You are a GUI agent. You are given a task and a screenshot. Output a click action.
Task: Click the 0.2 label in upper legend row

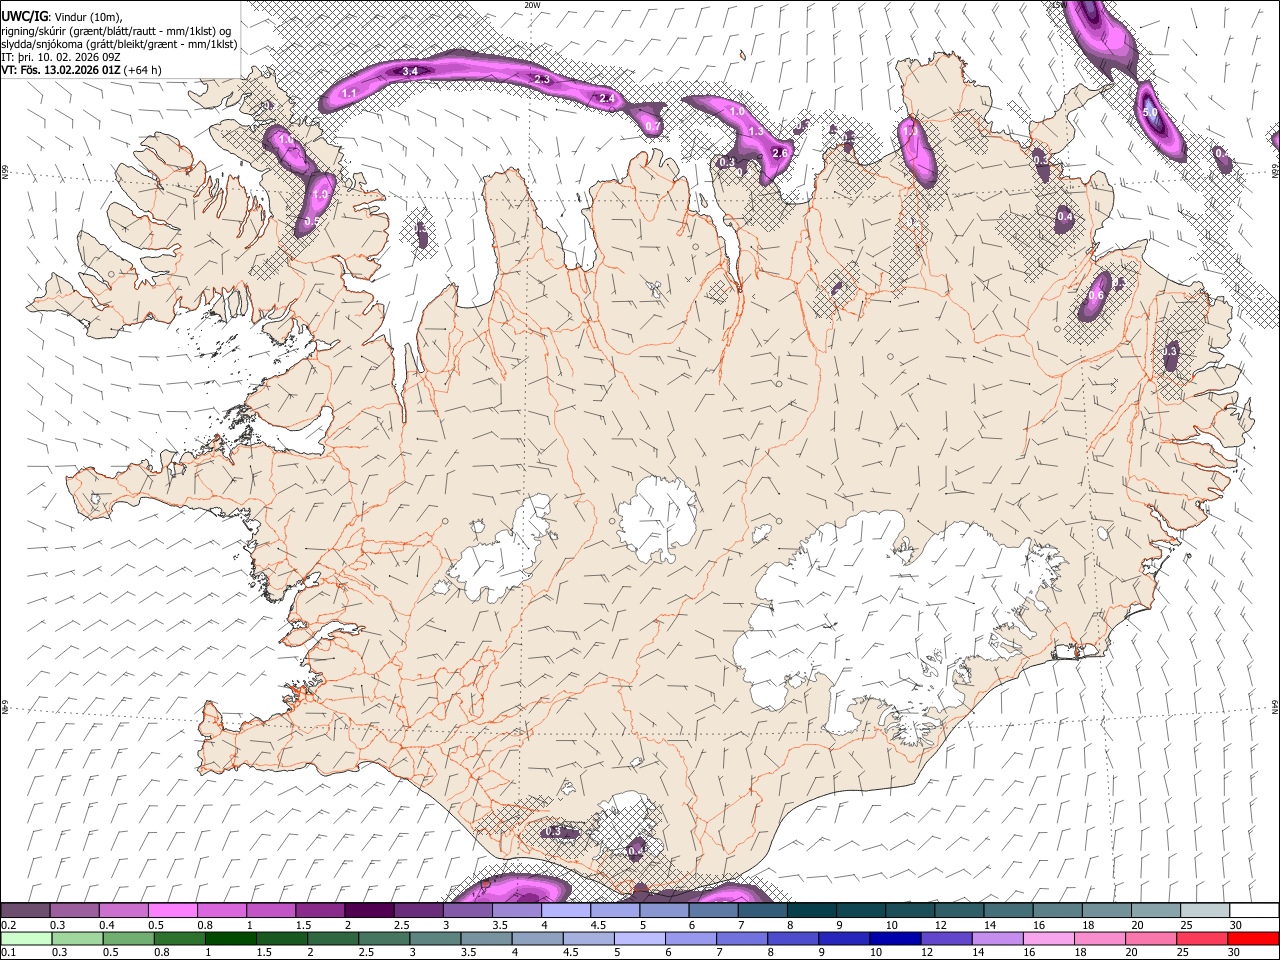[x=8, y=925]
